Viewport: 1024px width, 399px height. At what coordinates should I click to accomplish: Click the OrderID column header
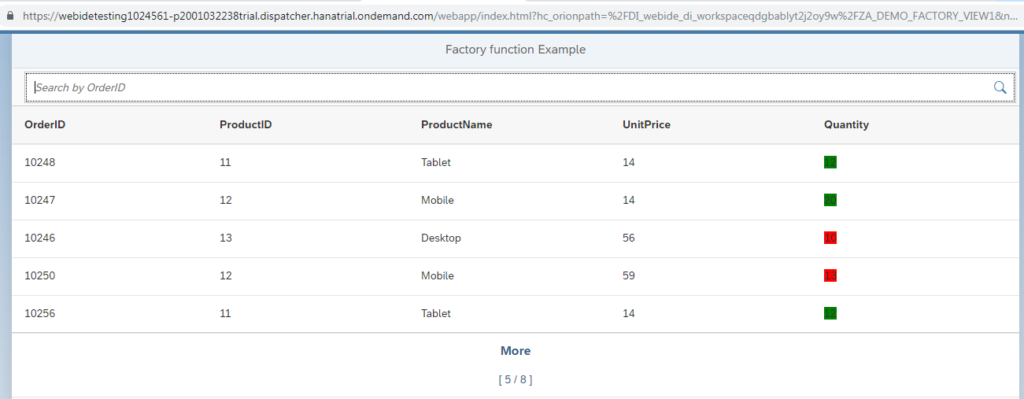(45, 125)
